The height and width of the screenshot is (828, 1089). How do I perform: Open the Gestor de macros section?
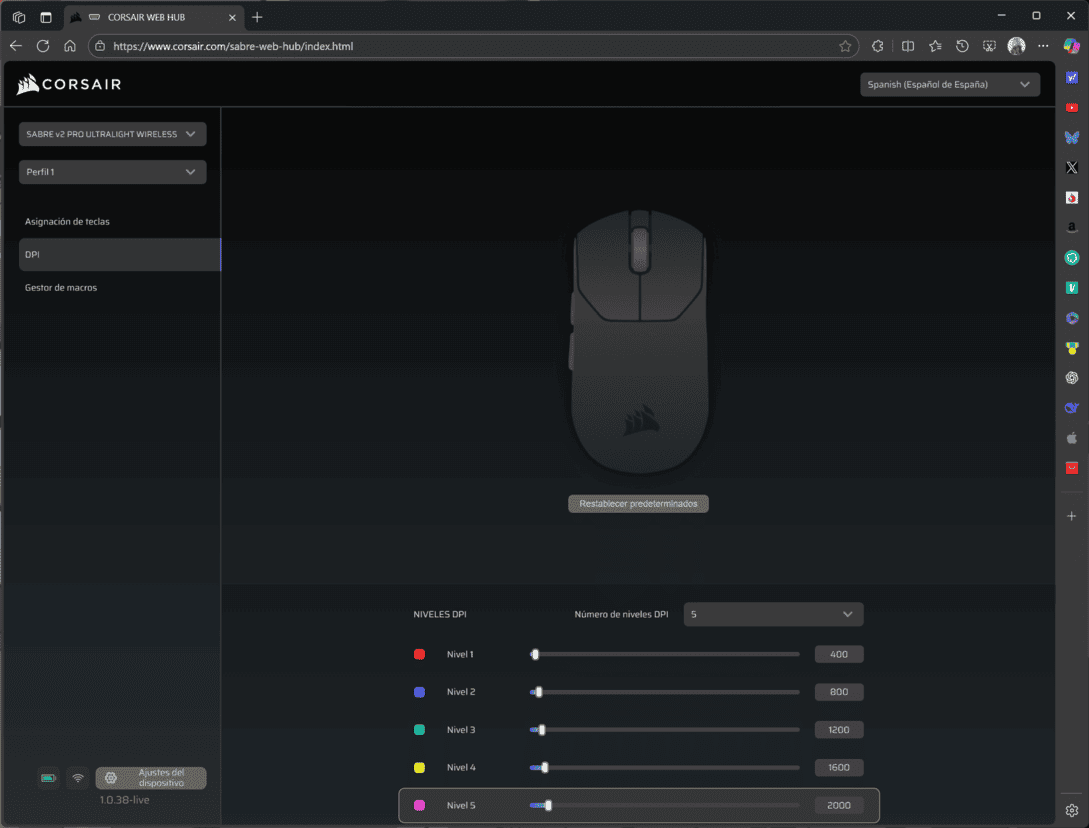[61, 287]
